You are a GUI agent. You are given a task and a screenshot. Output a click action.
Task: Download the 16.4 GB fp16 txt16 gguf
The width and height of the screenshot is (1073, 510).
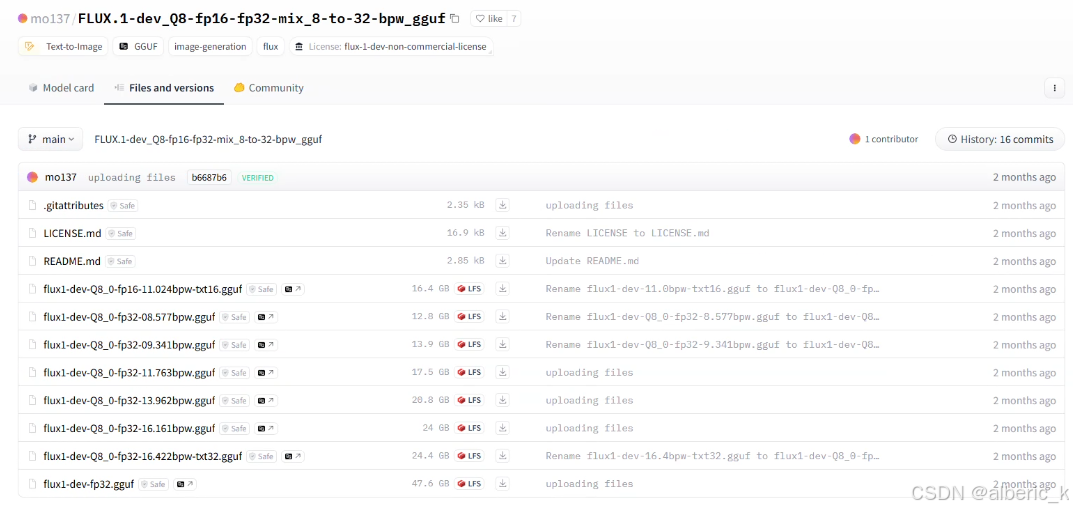[503, 289]
